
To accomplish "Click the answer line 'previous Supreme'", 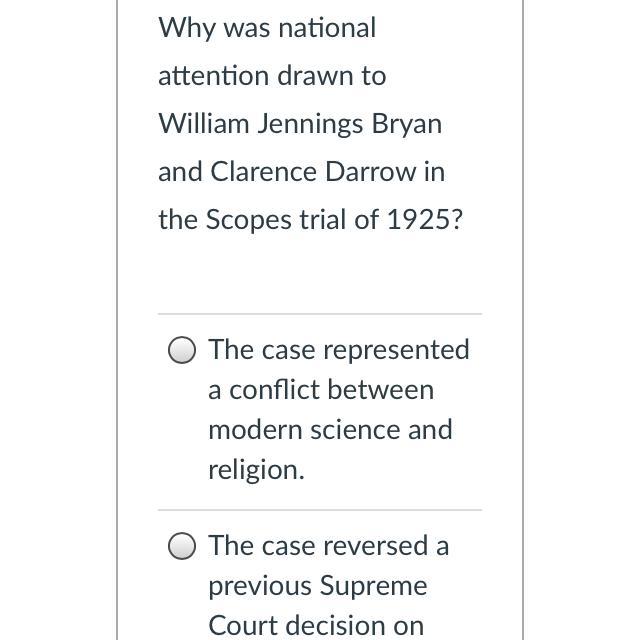I will (x=317, y=586).
